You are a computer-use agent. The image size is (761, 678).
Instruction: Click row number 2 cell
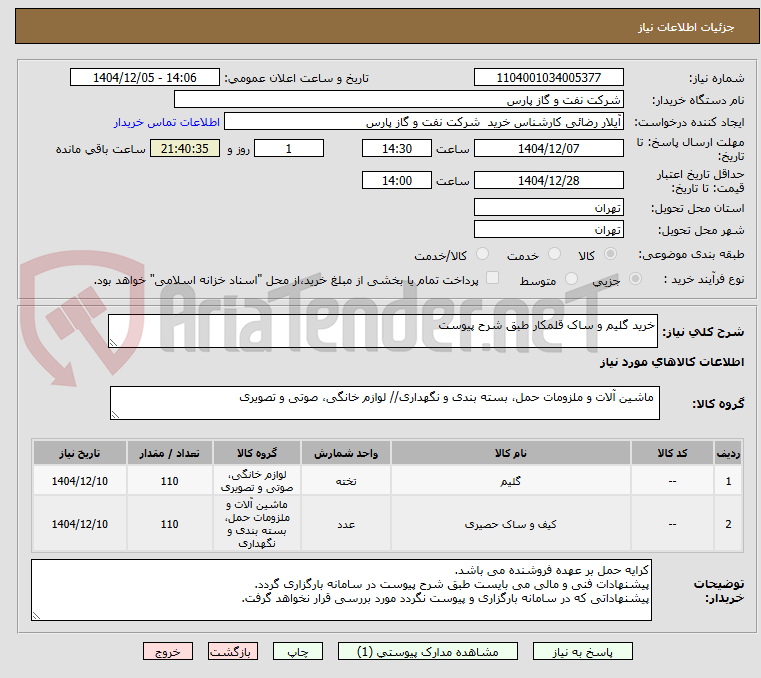coord(728,524)
